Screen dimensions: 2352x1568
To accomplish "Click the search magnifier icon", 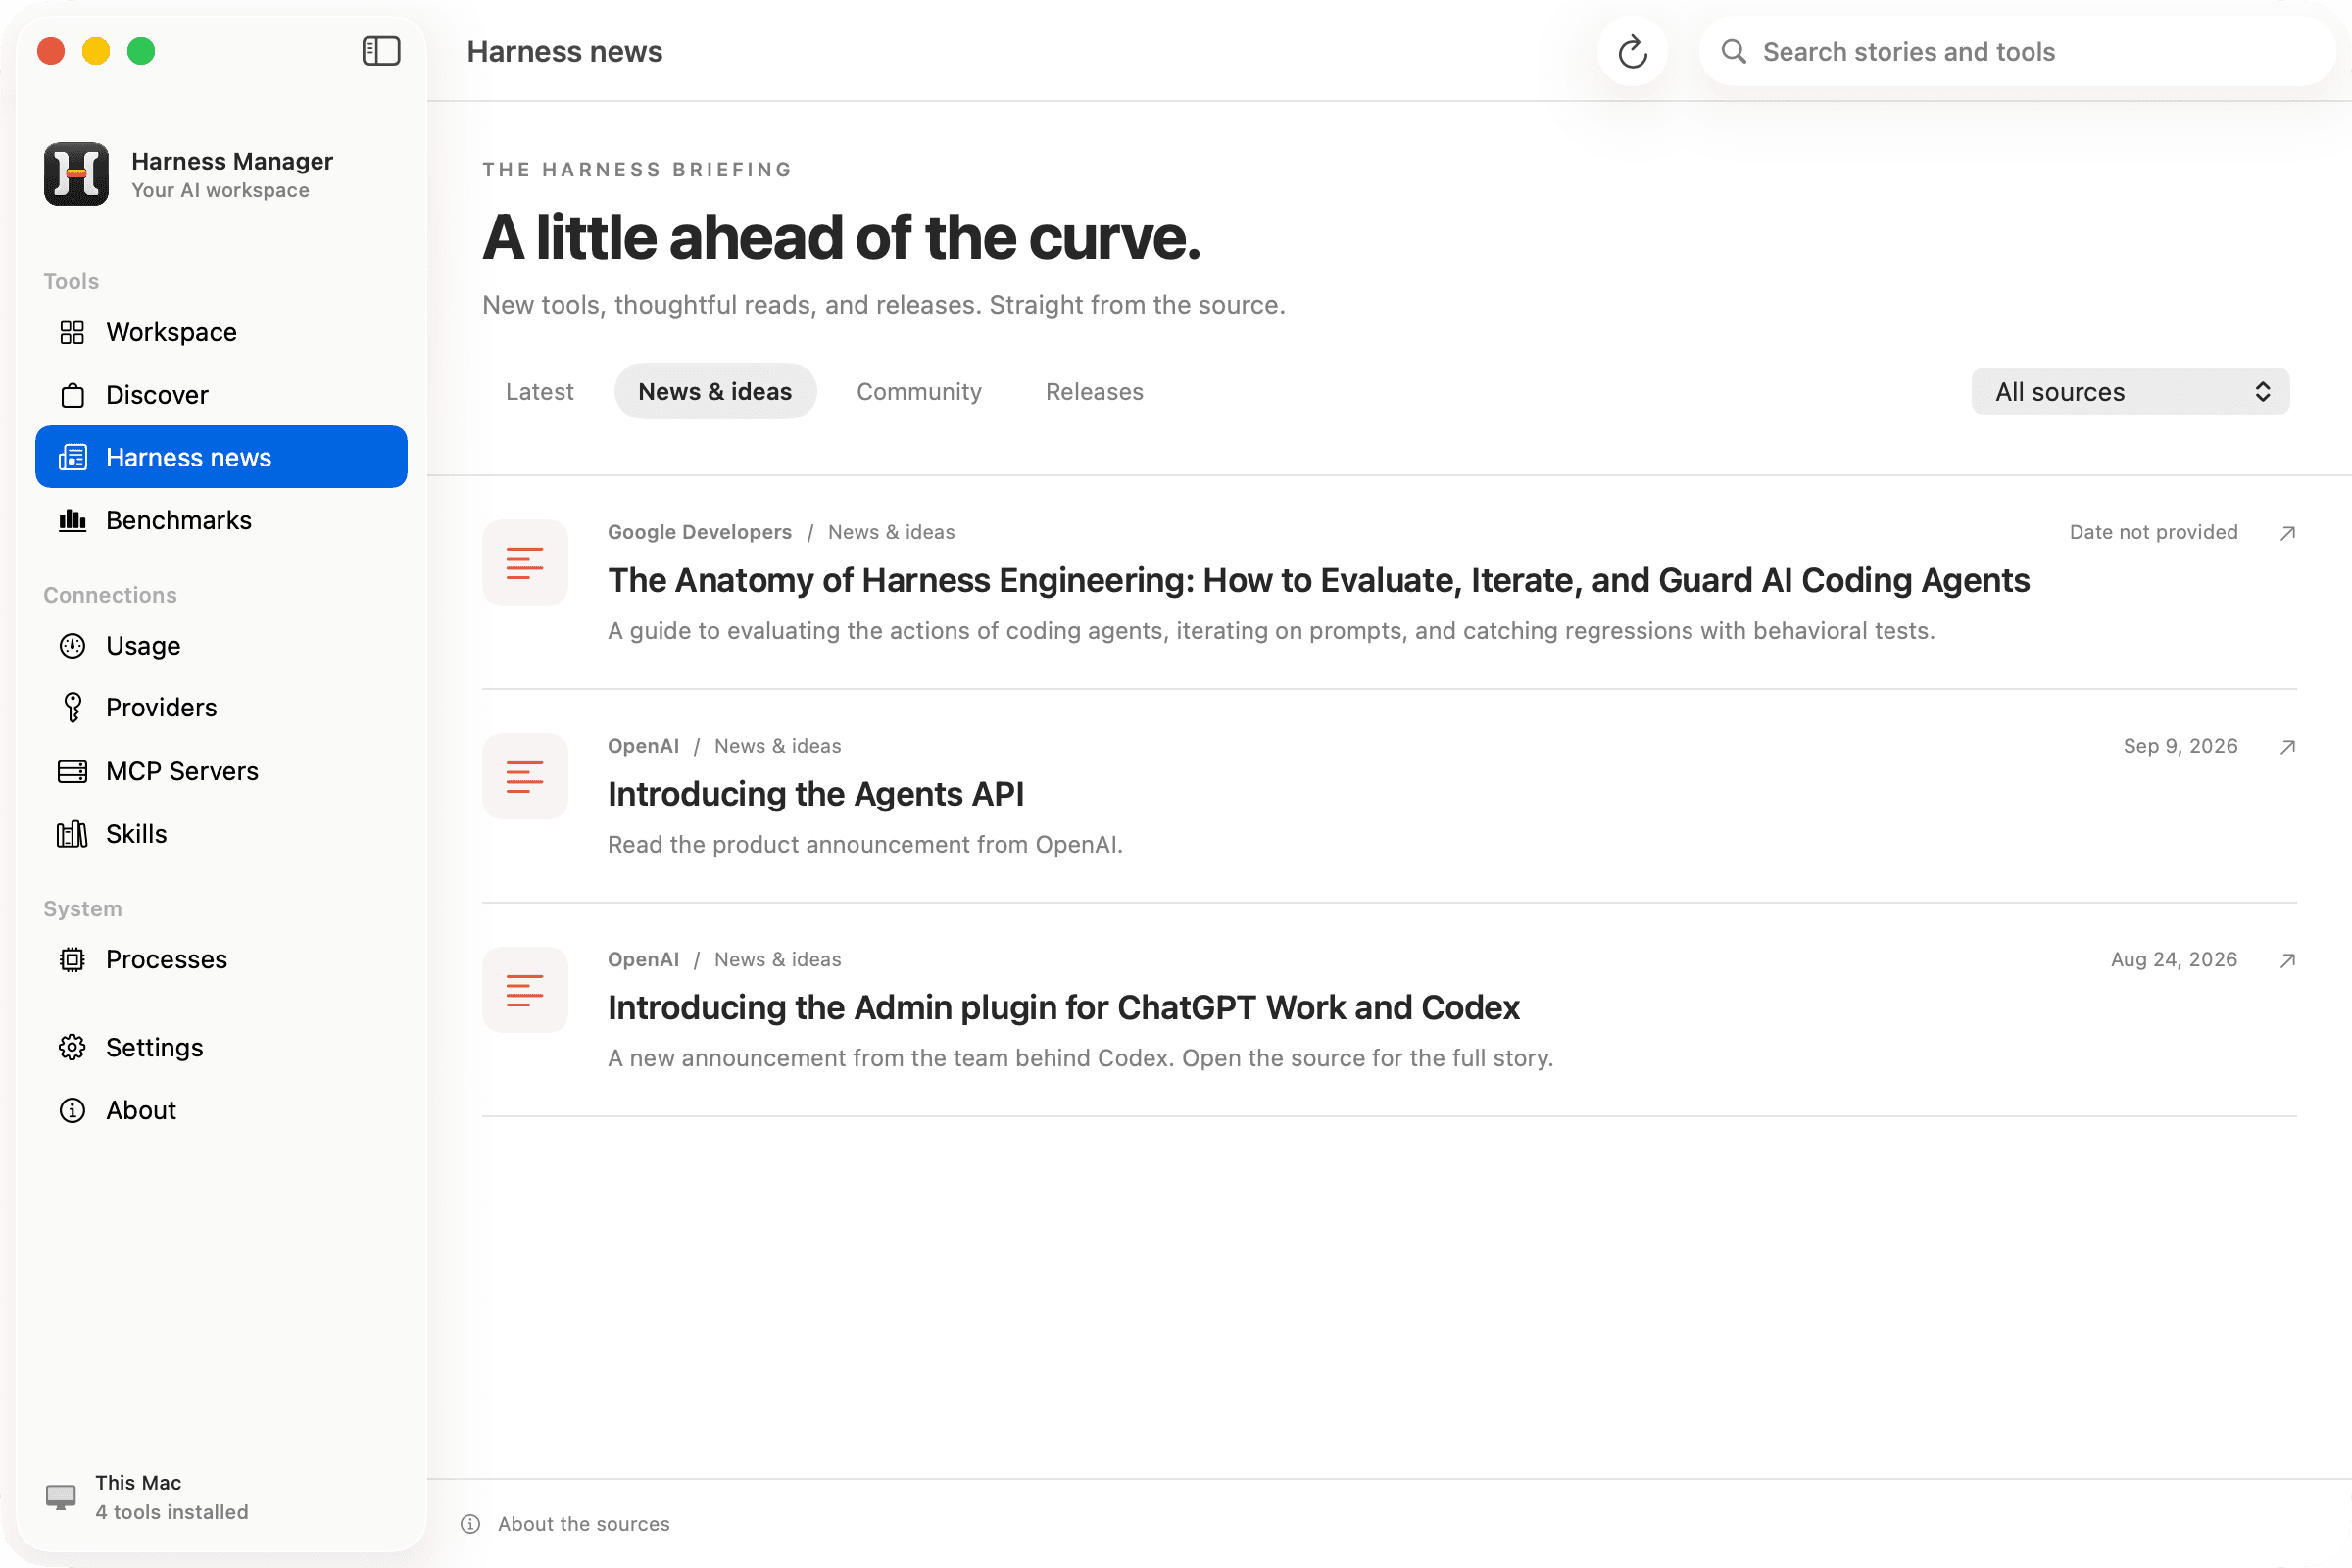I will coord(1734,52).
